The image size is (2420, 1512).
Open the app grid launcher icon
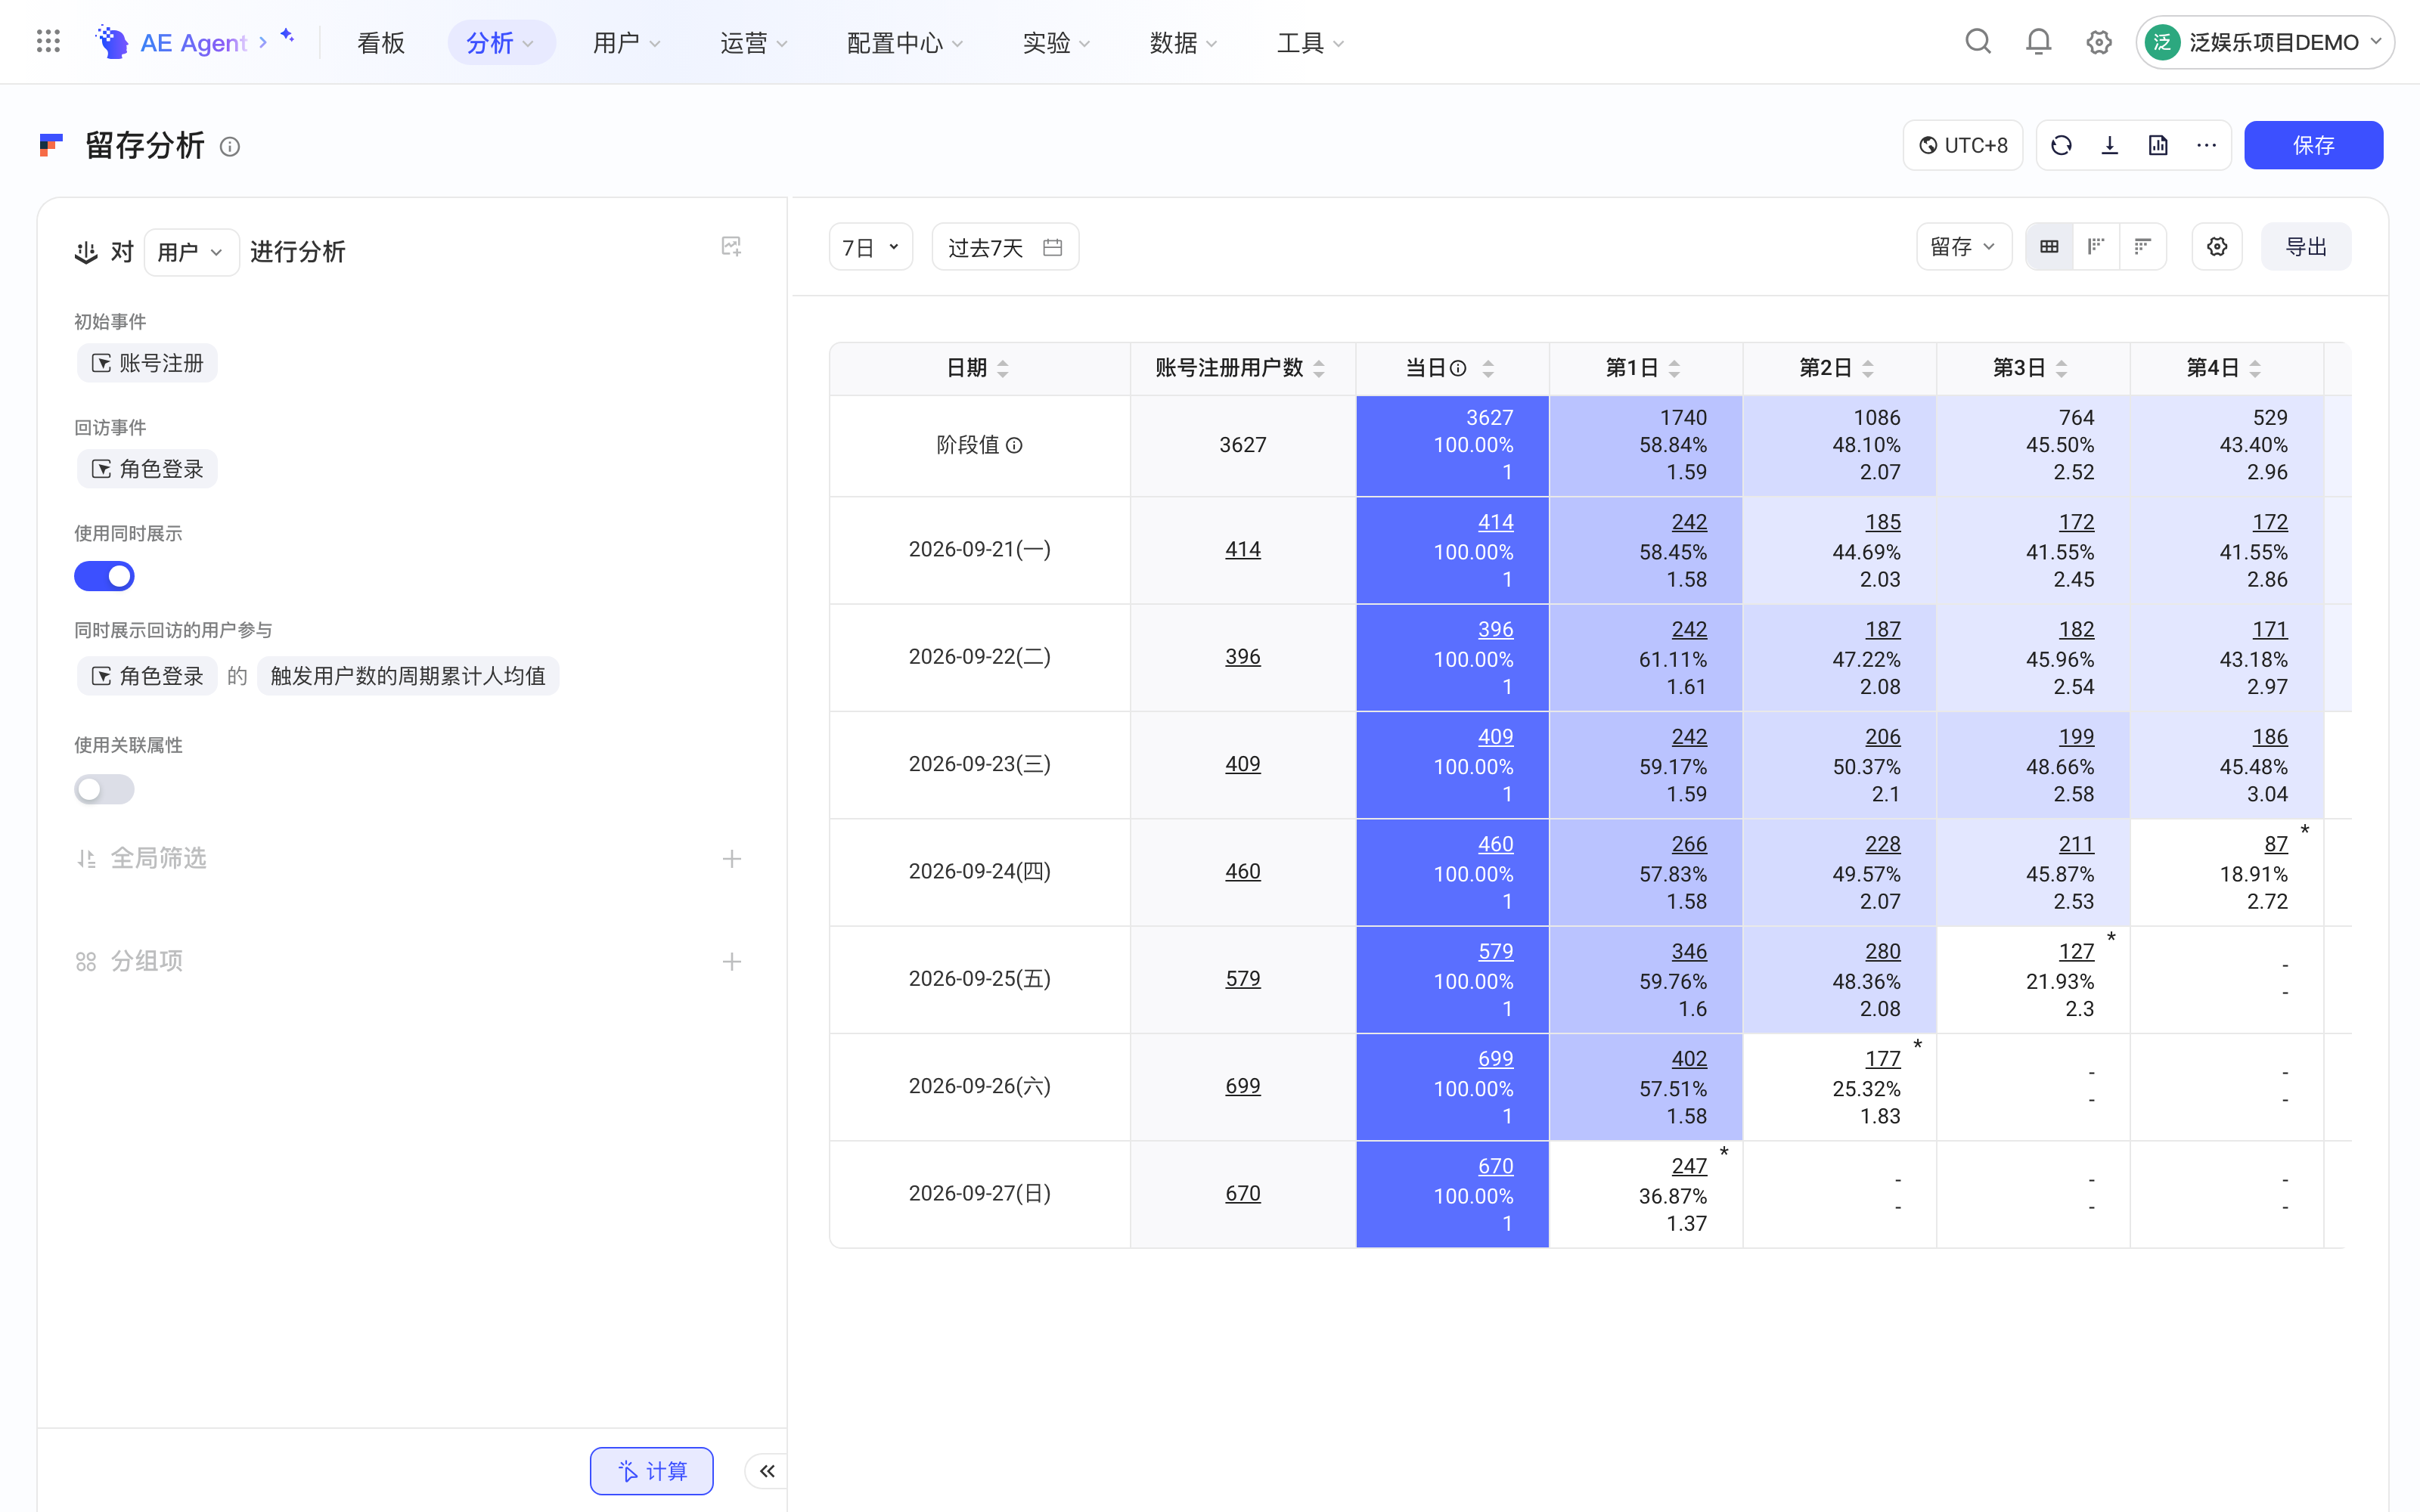[x=48, y=42]
